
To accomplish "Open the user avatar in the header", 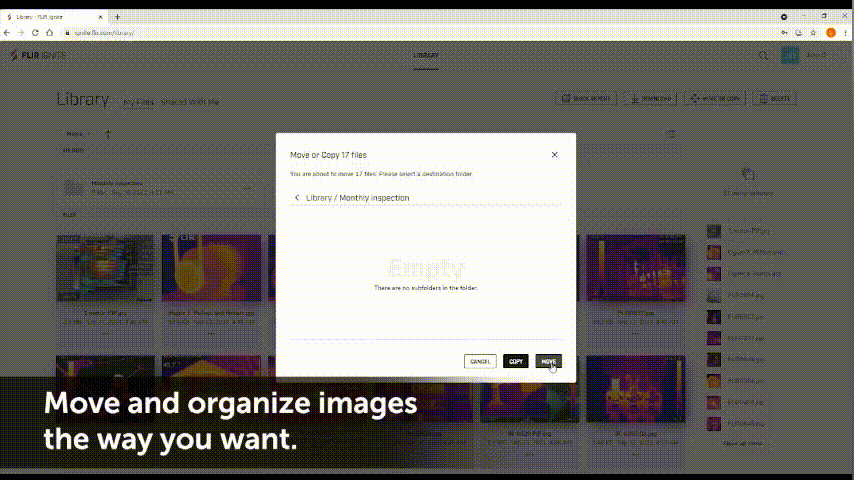I will pos(790,55).
